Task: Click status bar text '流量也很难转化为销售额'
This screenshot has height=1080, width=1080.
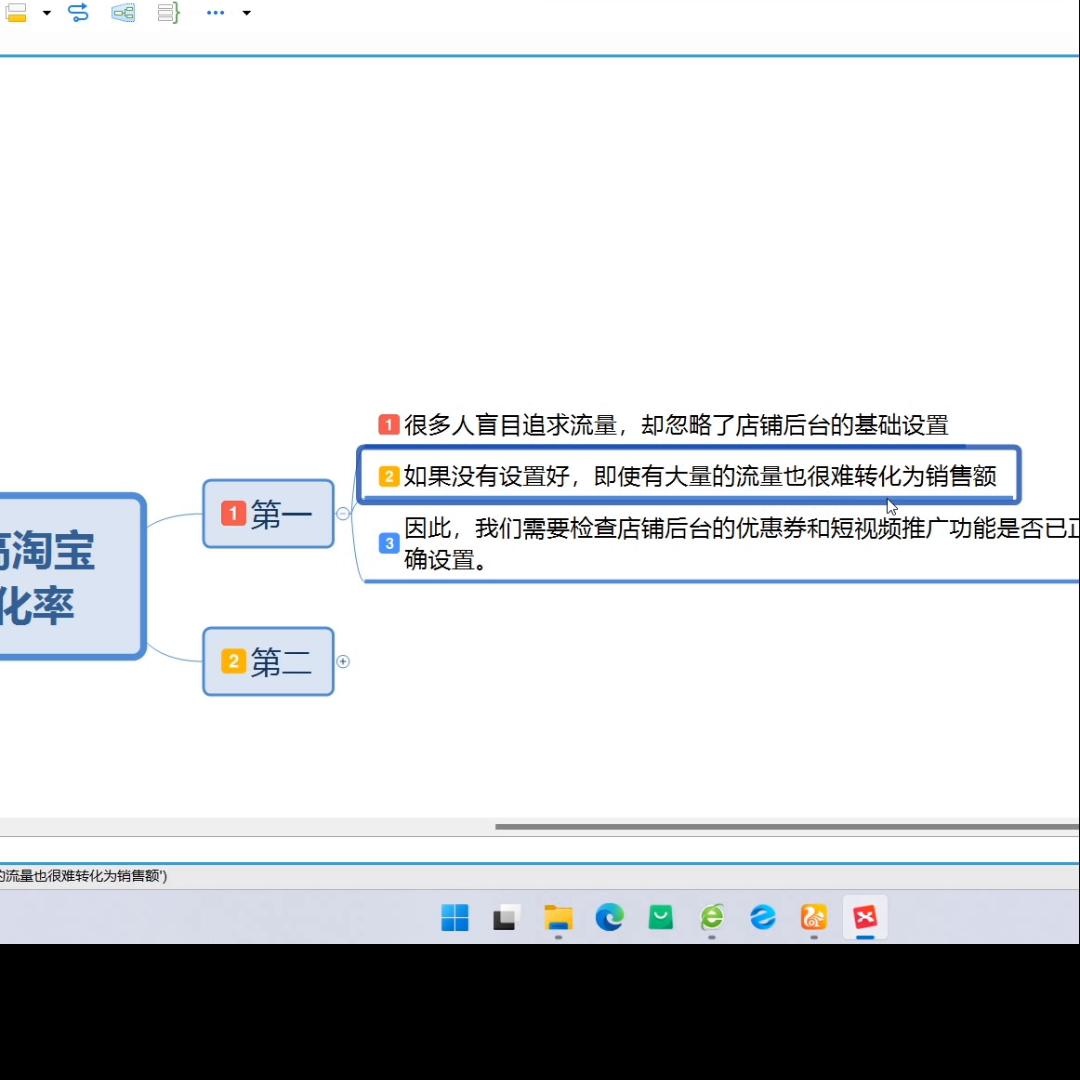Action: (83, 876)
